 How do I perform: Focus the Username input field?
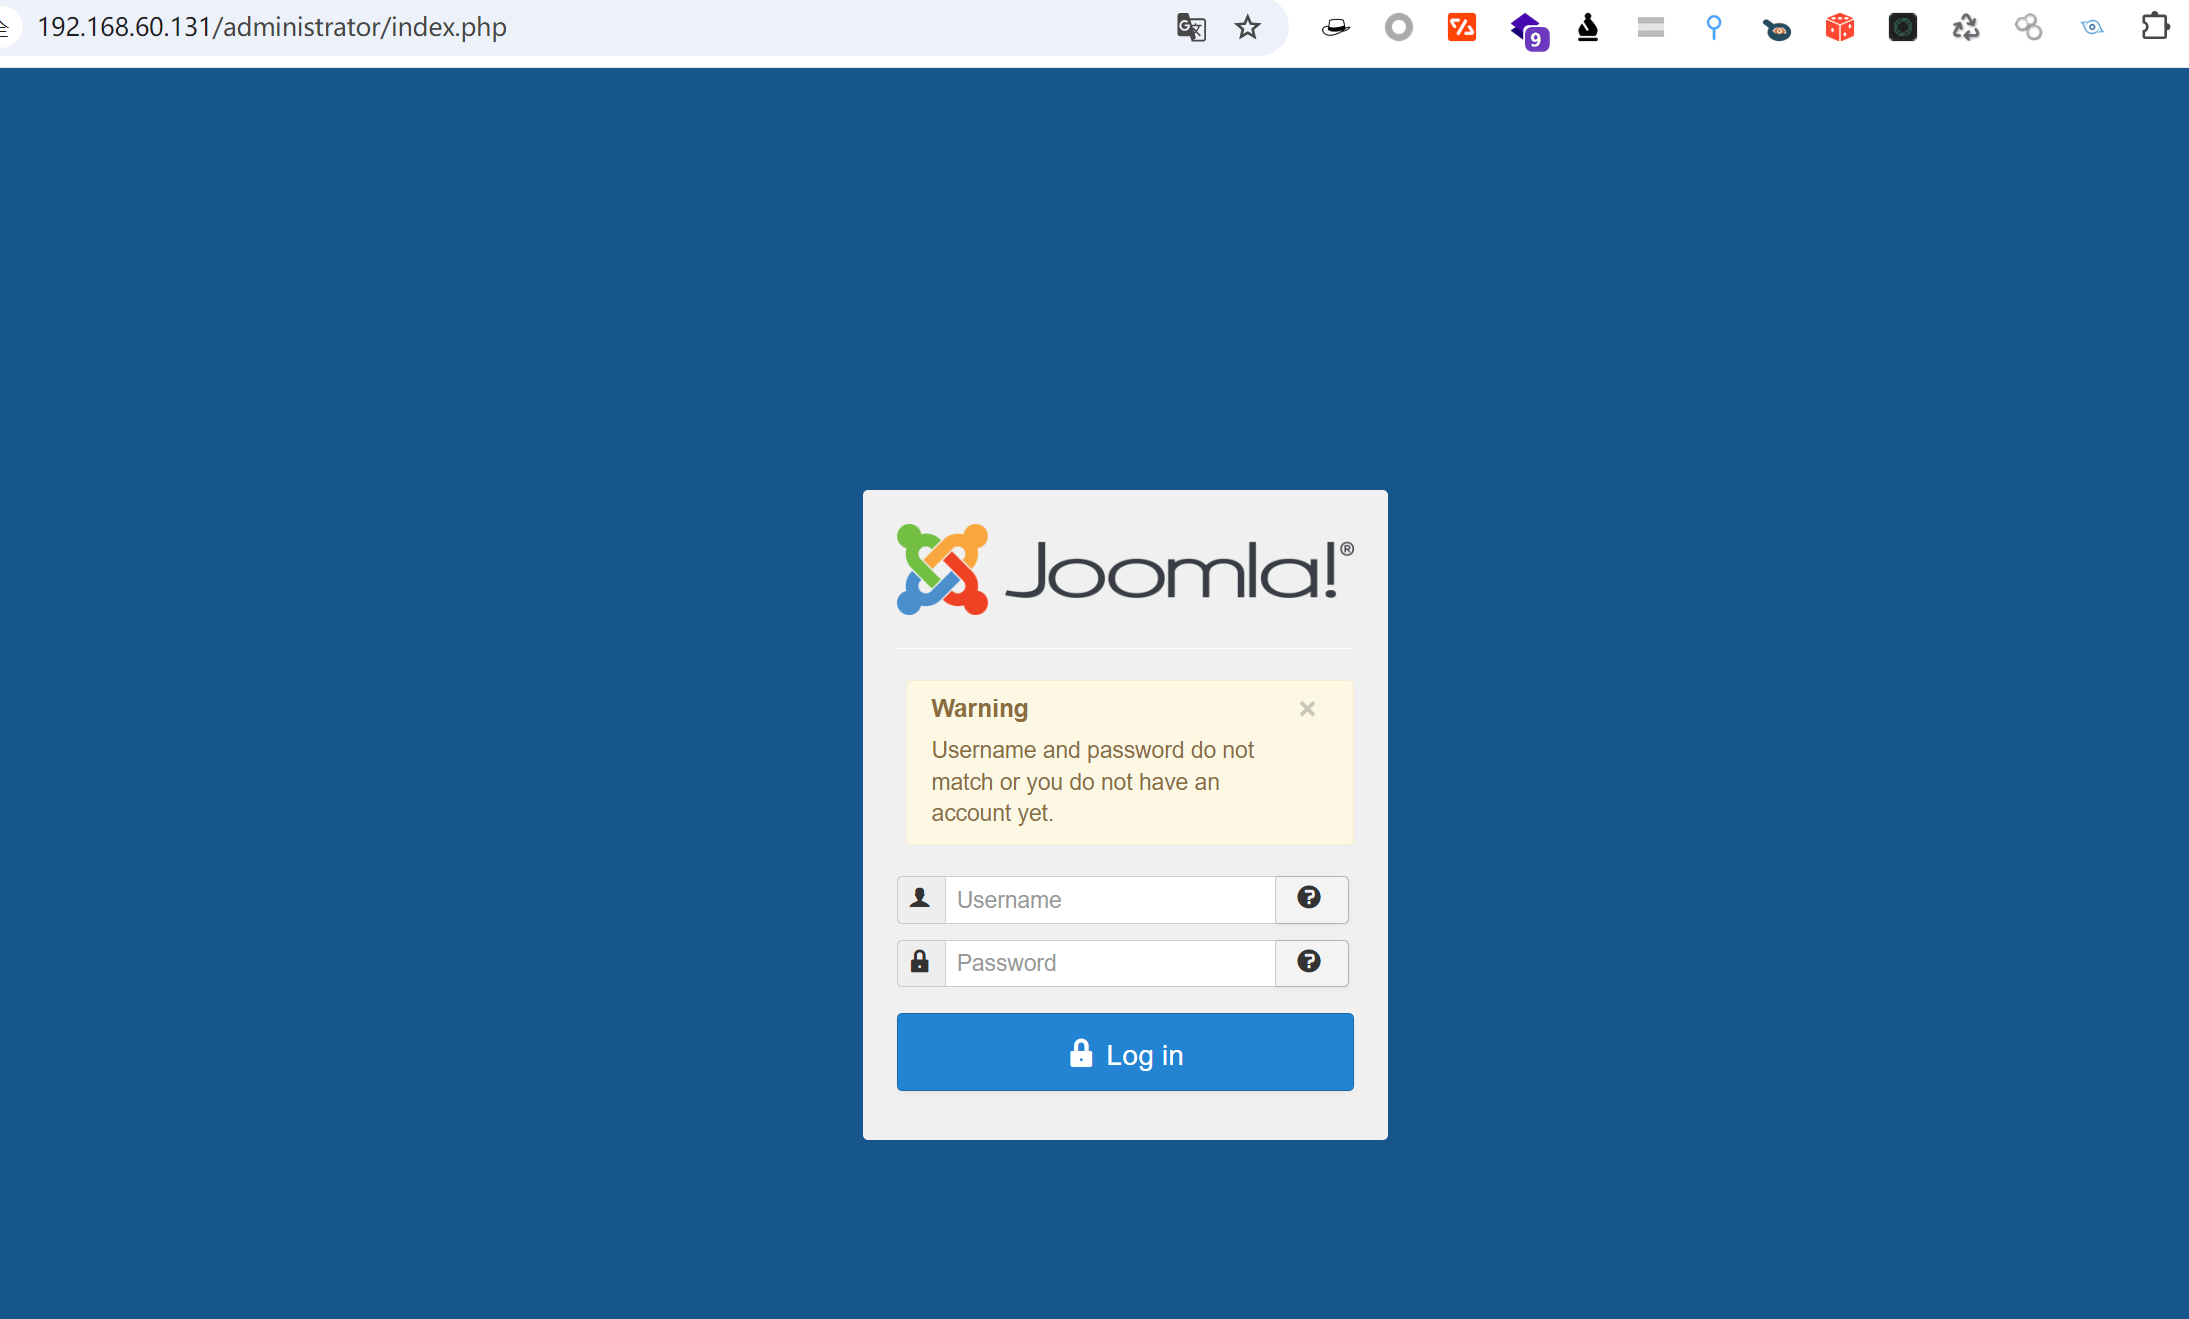(x=1109, y=900)
